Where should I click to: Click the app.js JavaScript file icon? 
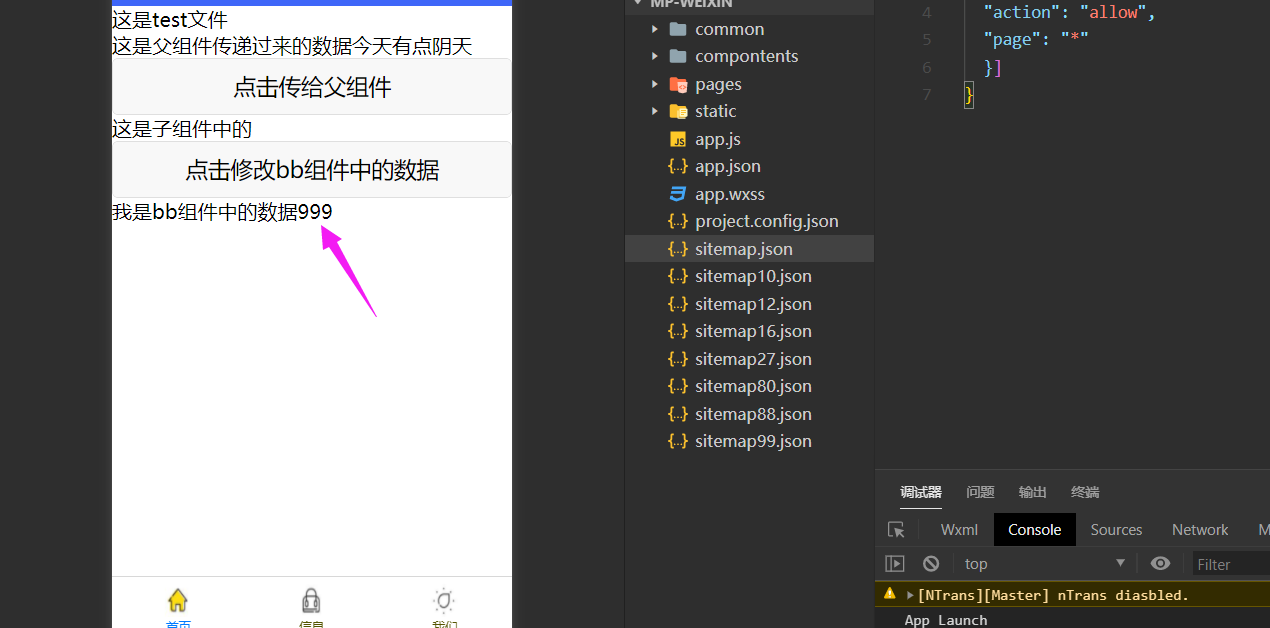click(678, 138)
